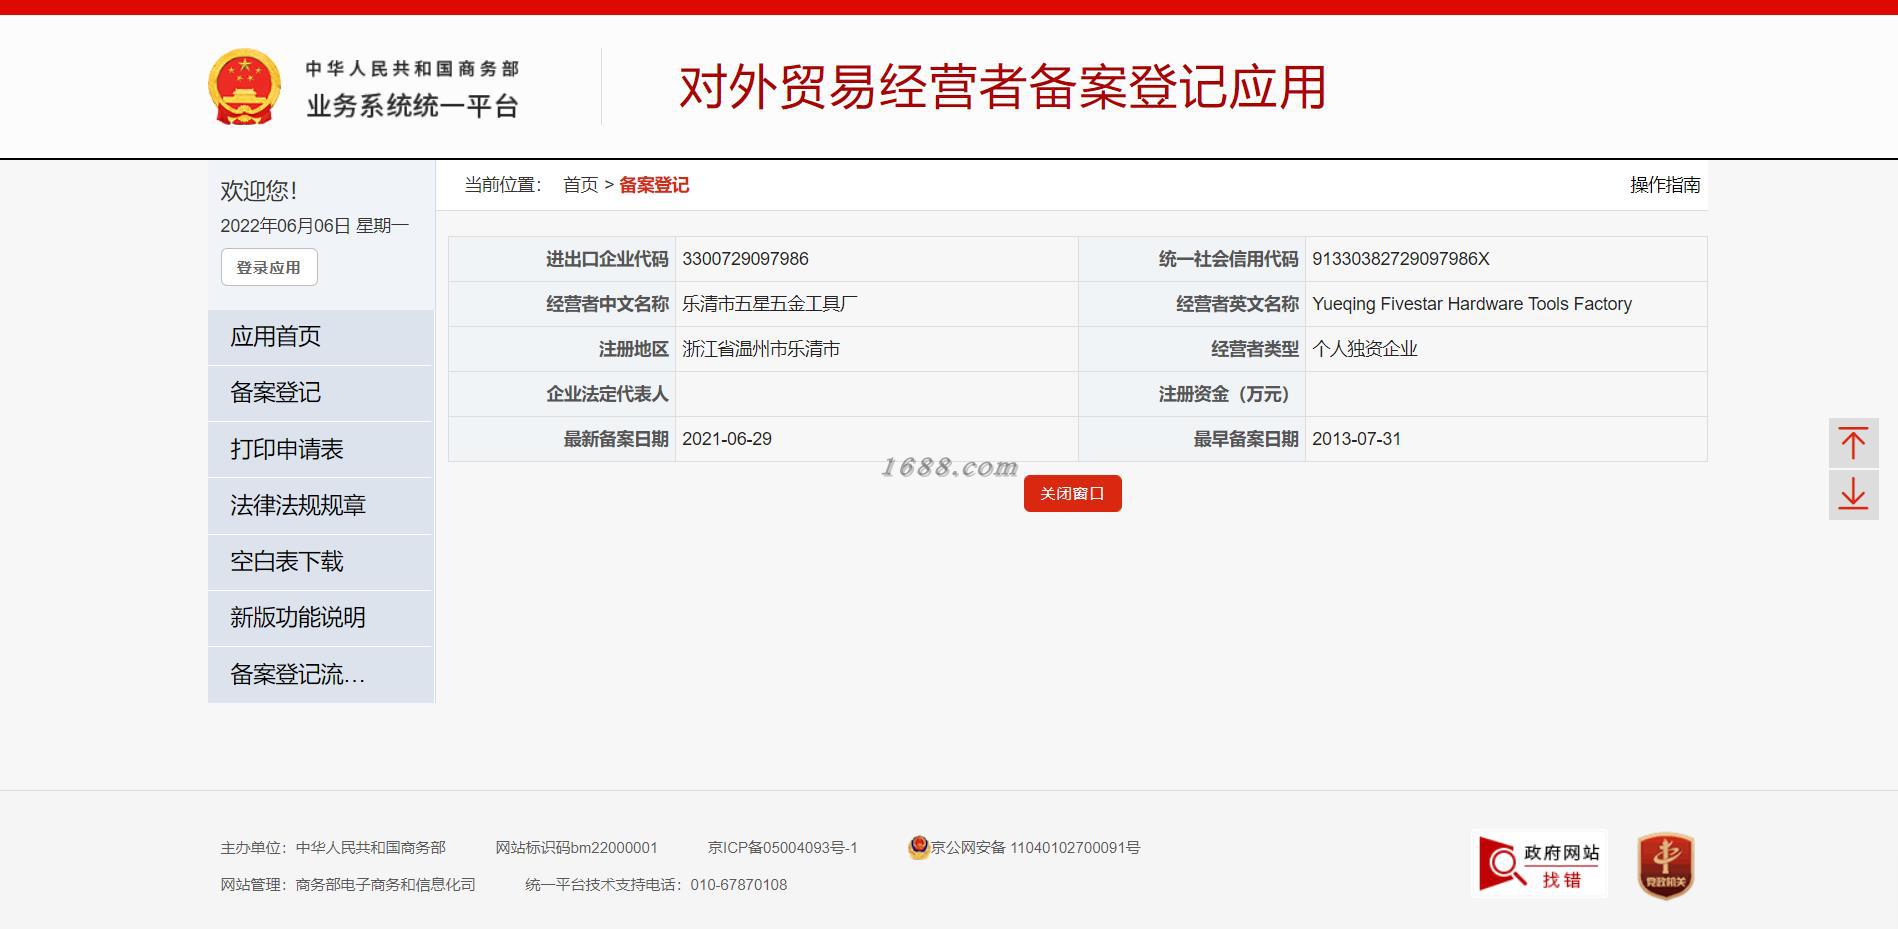Image resolution: width=1898 pixels, height=929 pixels.
Task: Click the Chinese name 乐清市五星五金工具厂
Action: 770,304
